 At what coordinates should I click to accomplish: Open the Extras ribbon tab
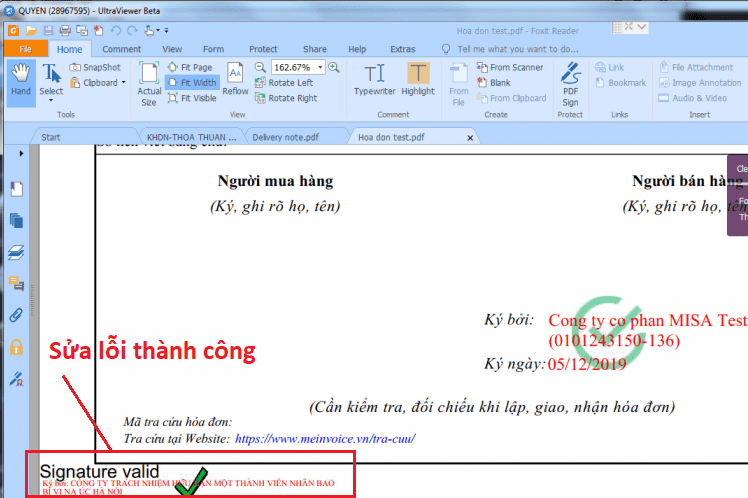(x=403, y=49)
